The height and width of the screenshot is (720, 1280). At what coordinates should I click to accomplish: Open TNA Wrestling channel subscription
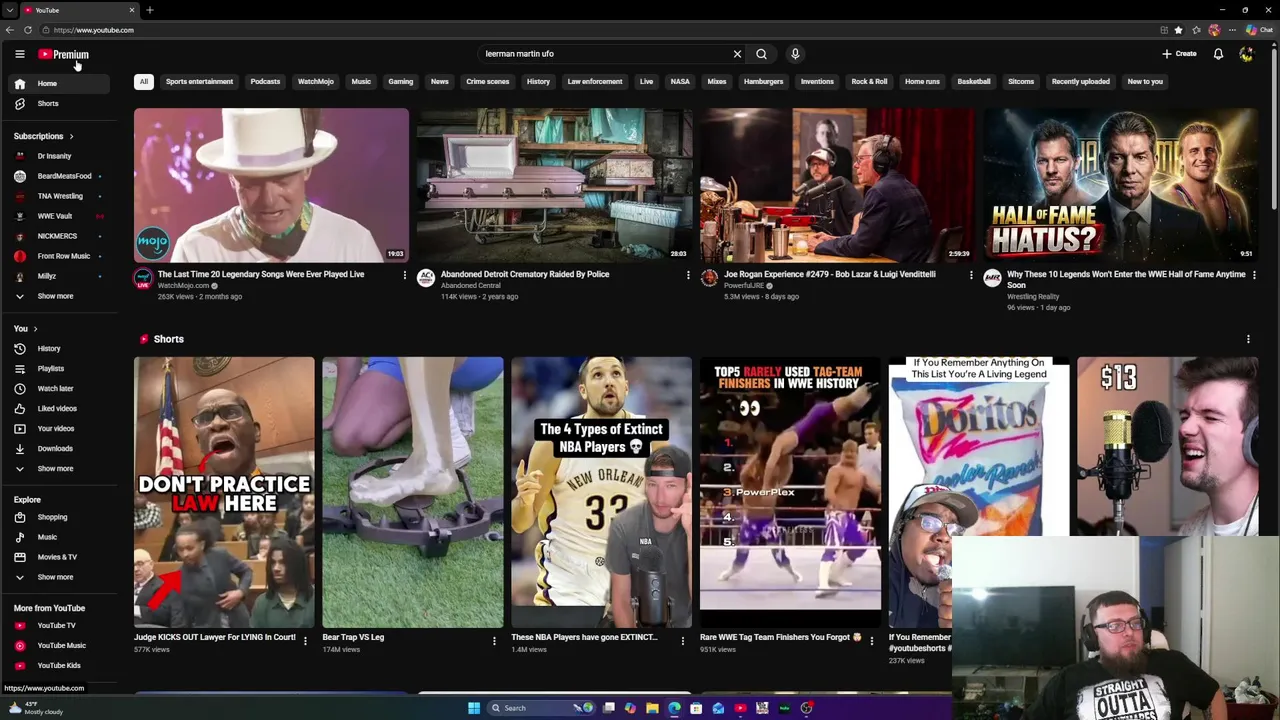pyautogui.click(x=58, y=196)
